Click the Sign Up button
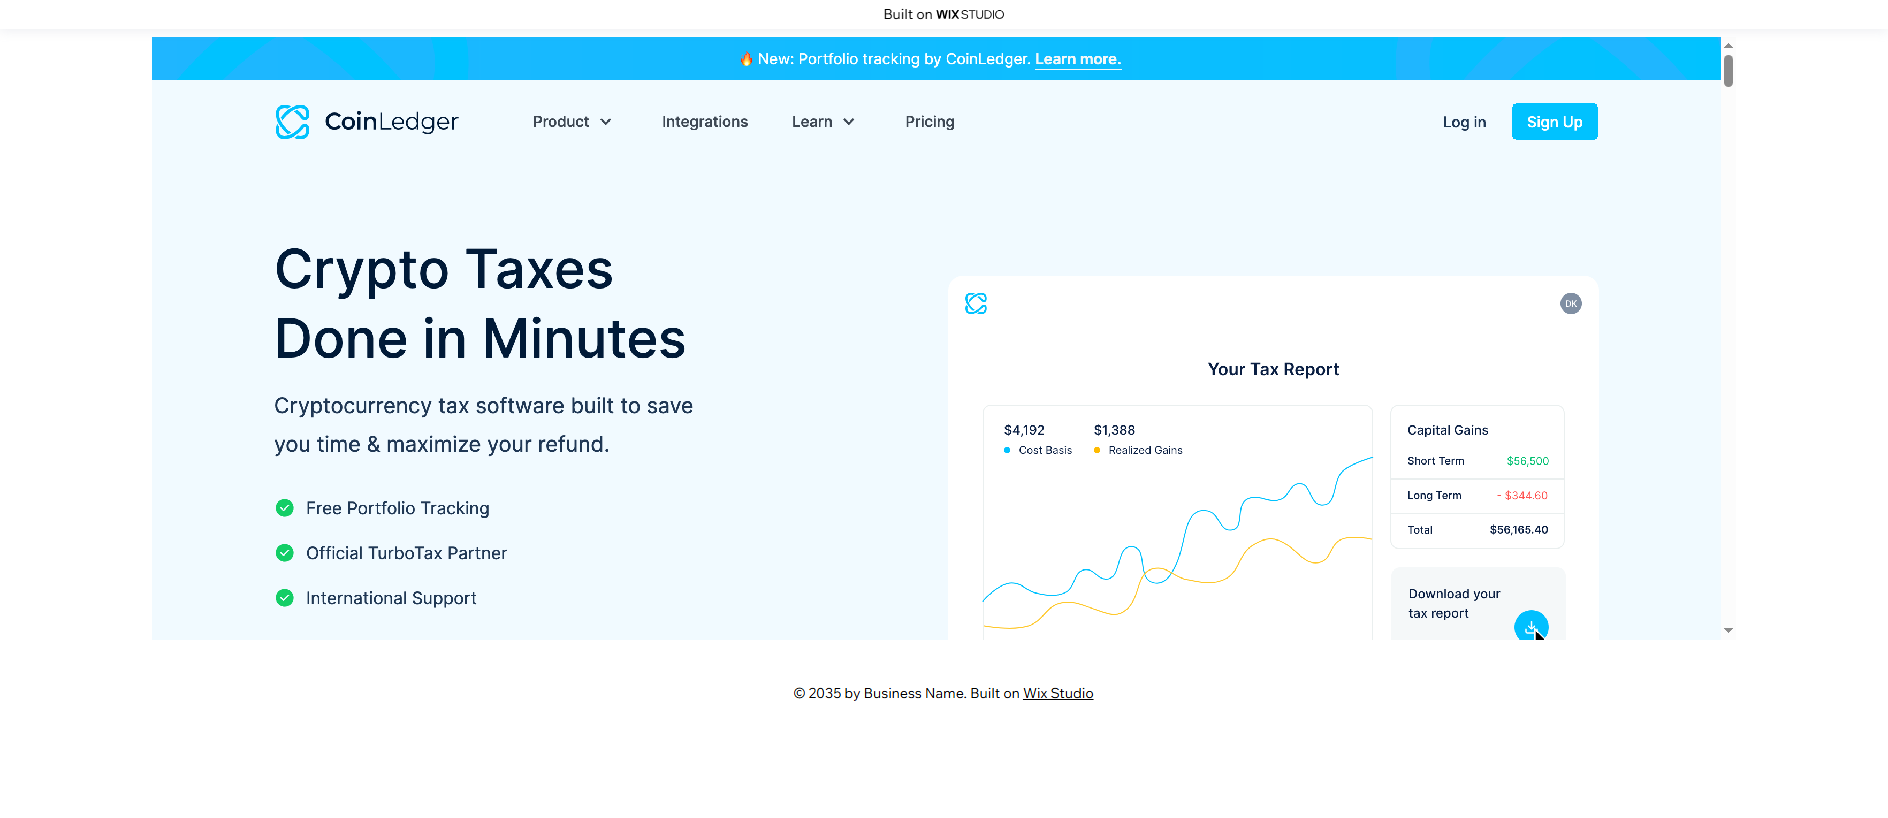Image resolution: width=1888 pixels, height=818 pixels. tap(1554, 122)
